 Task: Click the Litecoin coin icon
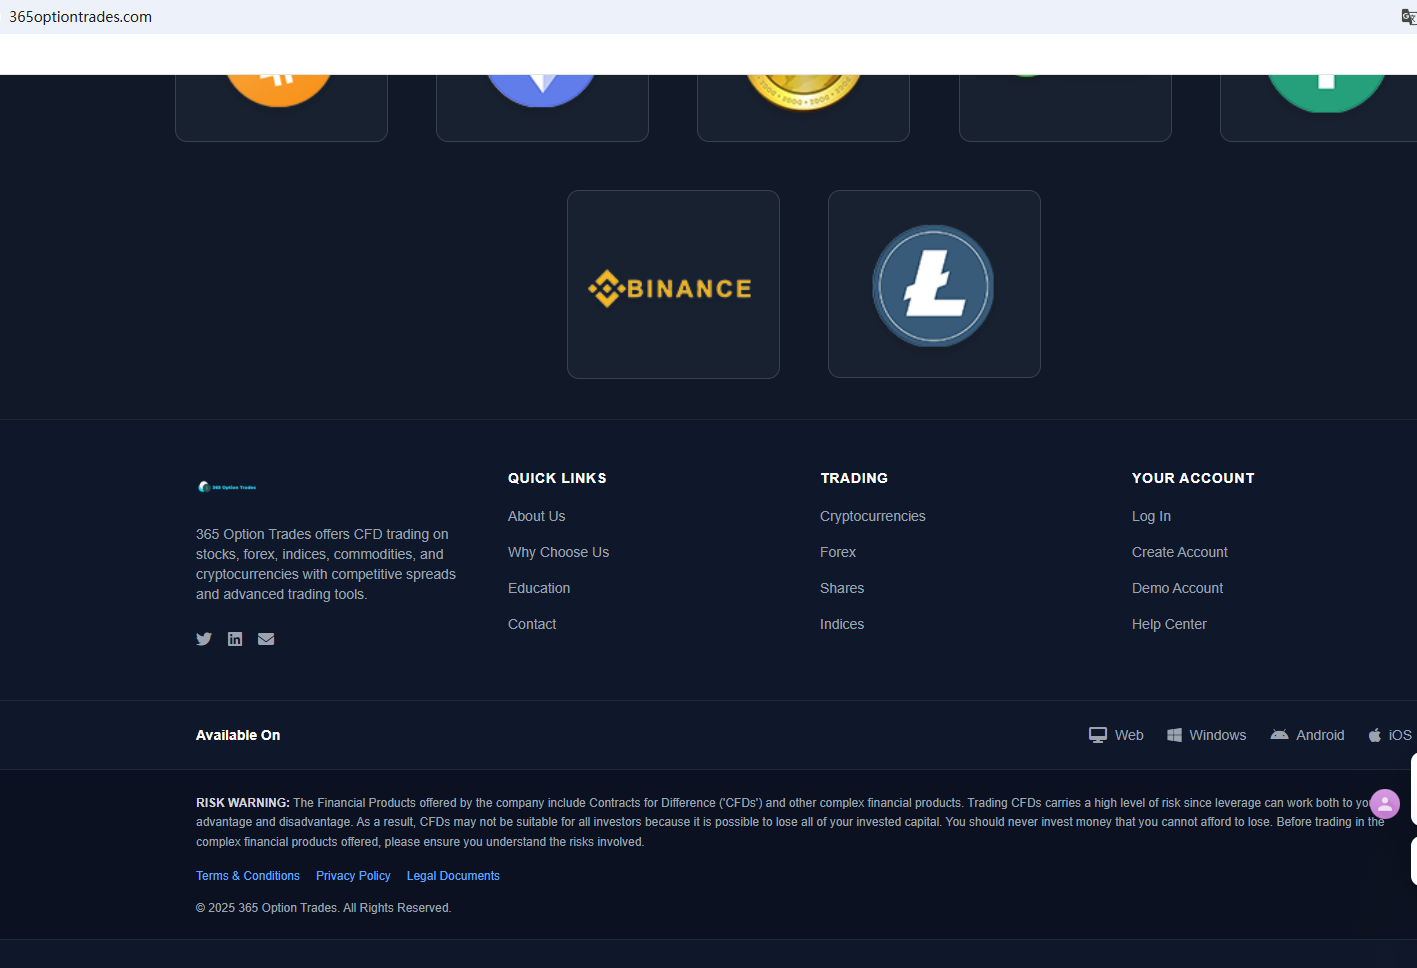click(933, 285)
